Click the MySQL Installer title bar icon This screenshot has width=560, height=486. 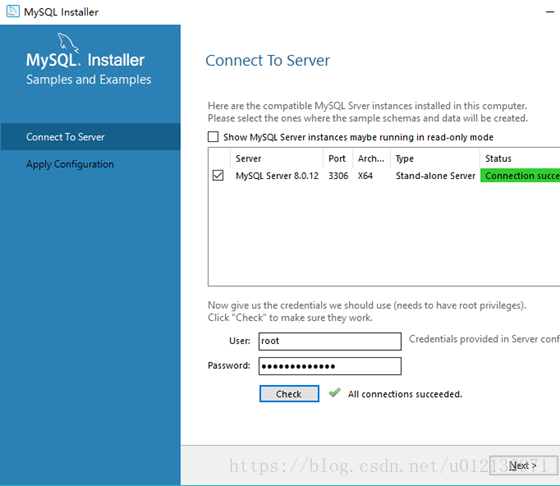(x=13, y=11)
